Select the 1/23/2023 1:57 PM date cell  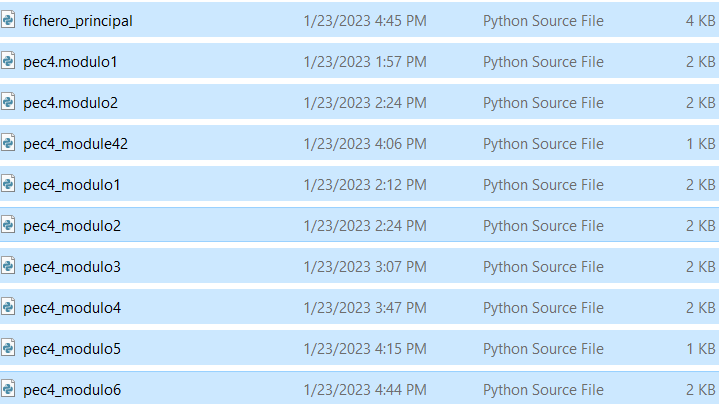pos(365,61)
